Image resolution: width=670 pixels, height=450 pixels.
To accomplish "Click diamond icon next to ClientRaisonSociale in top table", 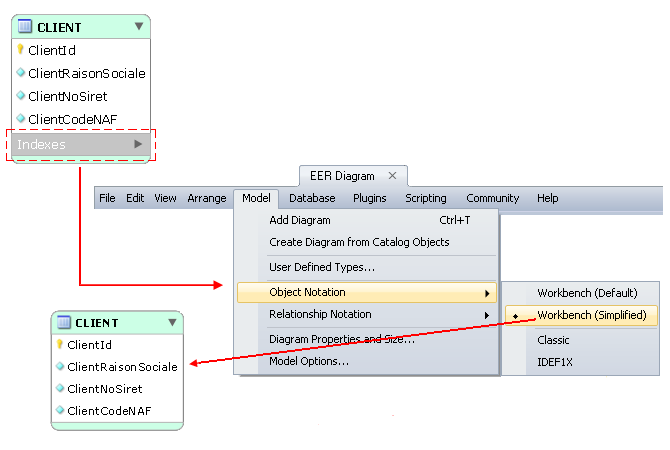I will (20, 72).
